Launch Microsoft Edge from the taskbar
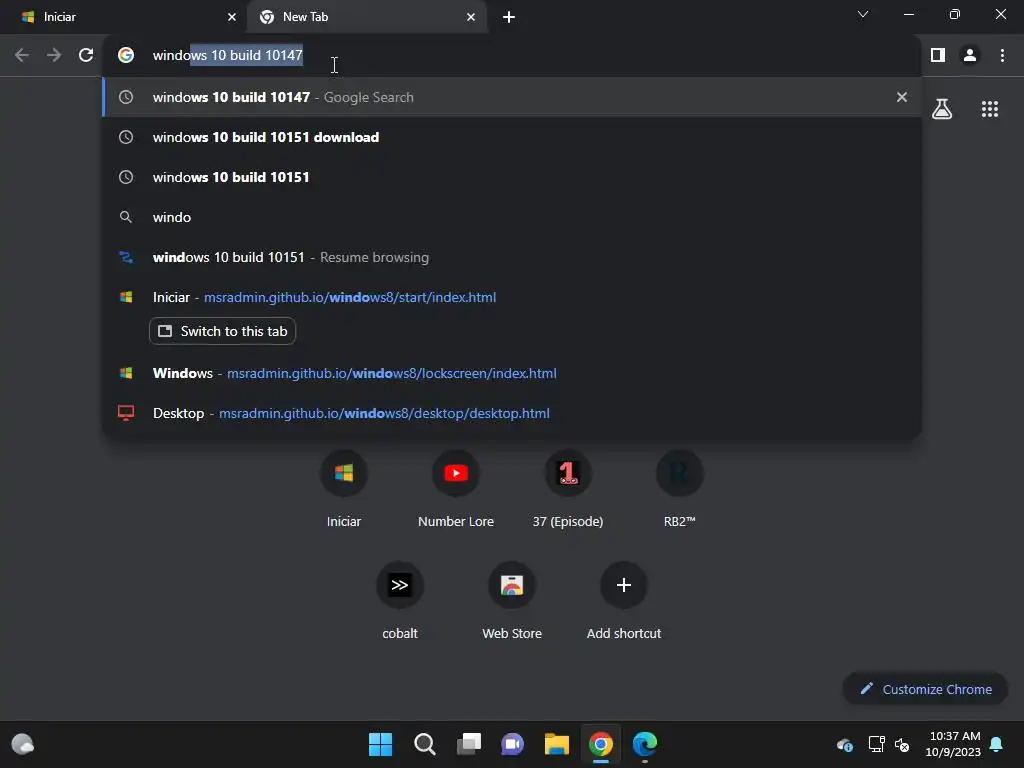 pos(645,744)
